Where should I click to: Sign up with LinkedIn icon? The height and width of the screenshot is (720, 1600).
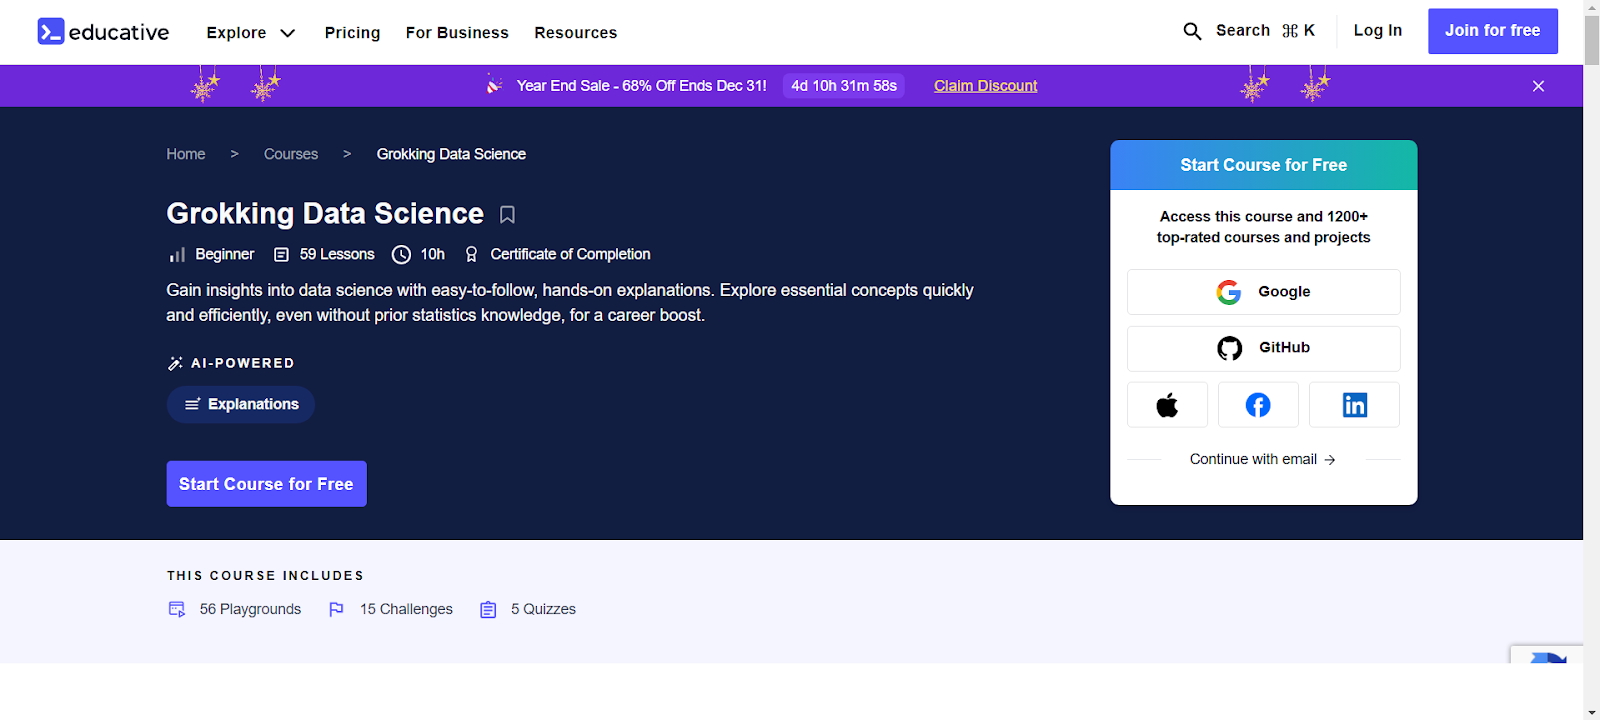(x=1354, y=405)
